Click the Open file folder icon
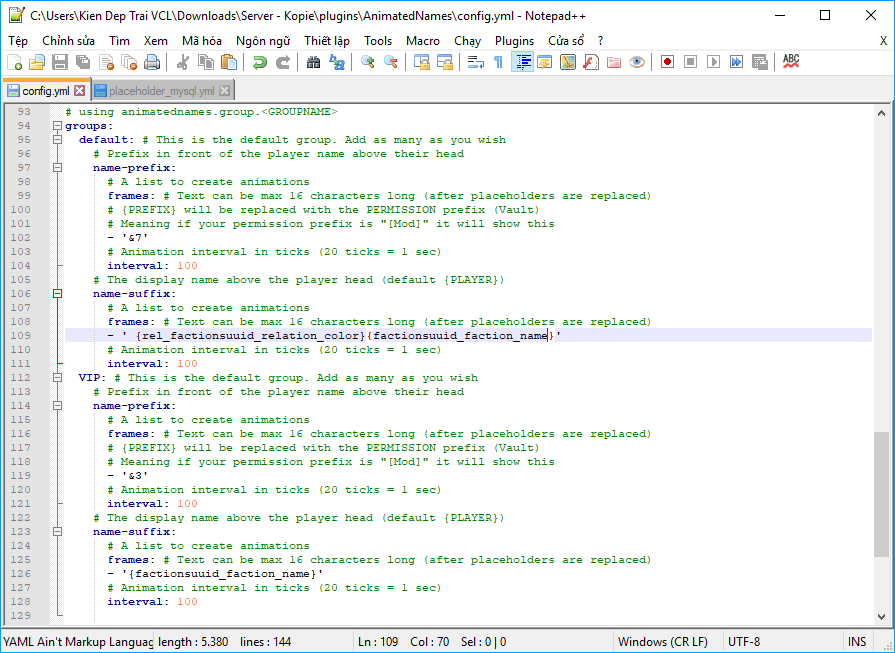This screenshot has height=653, width=895. pyautogui.click(x=37, y=62)
